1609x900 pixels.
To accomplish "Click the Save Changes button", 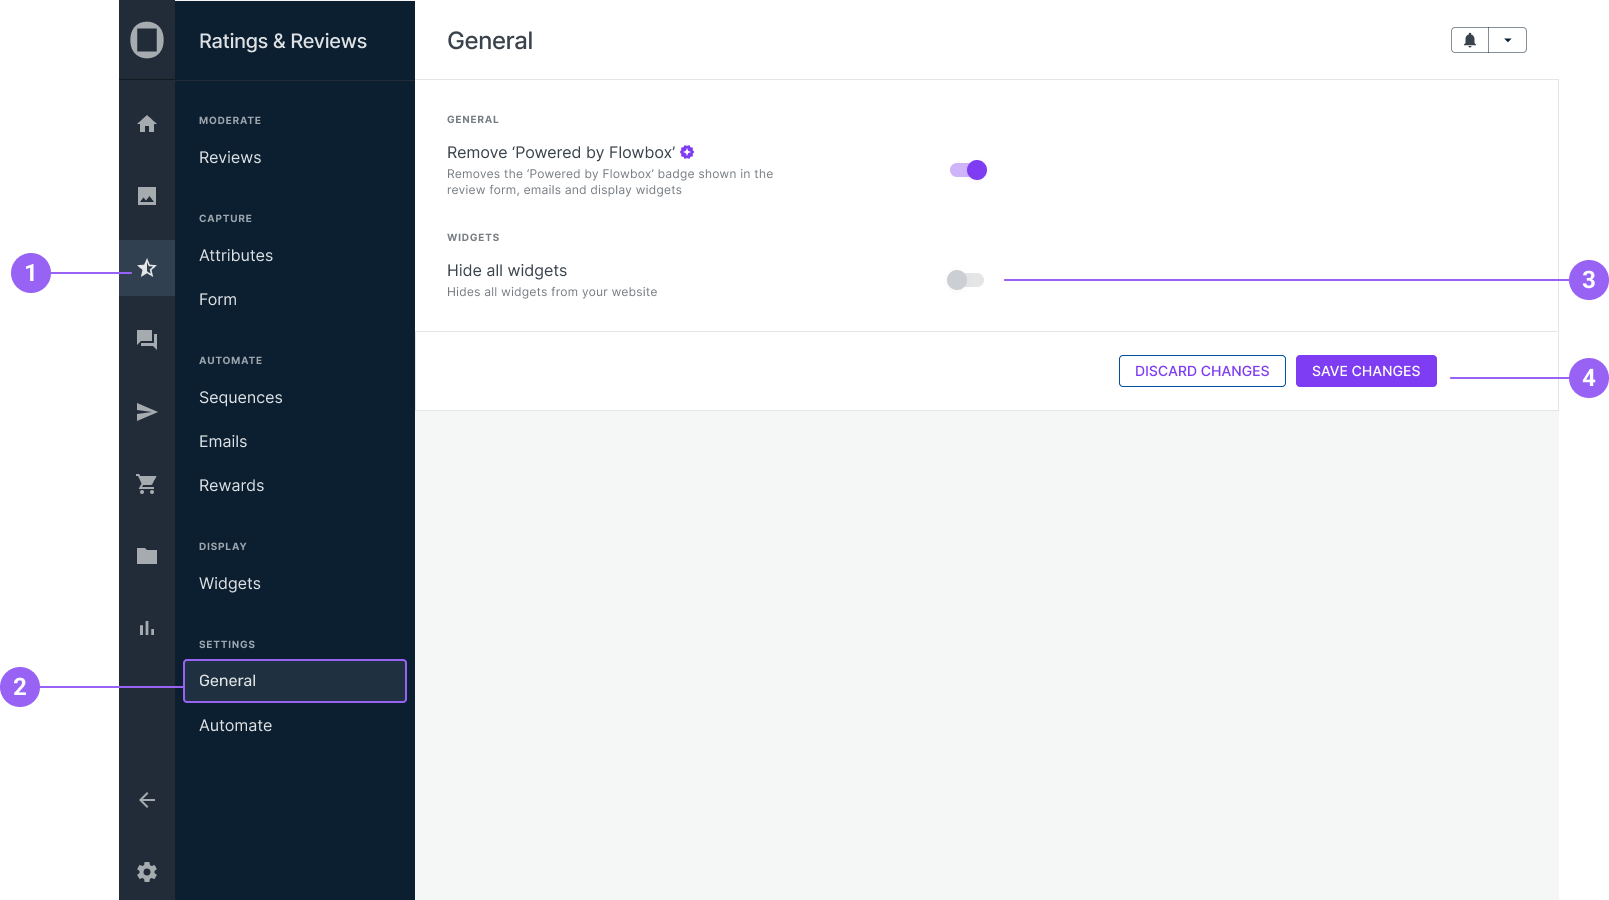I will point(1366,371).
